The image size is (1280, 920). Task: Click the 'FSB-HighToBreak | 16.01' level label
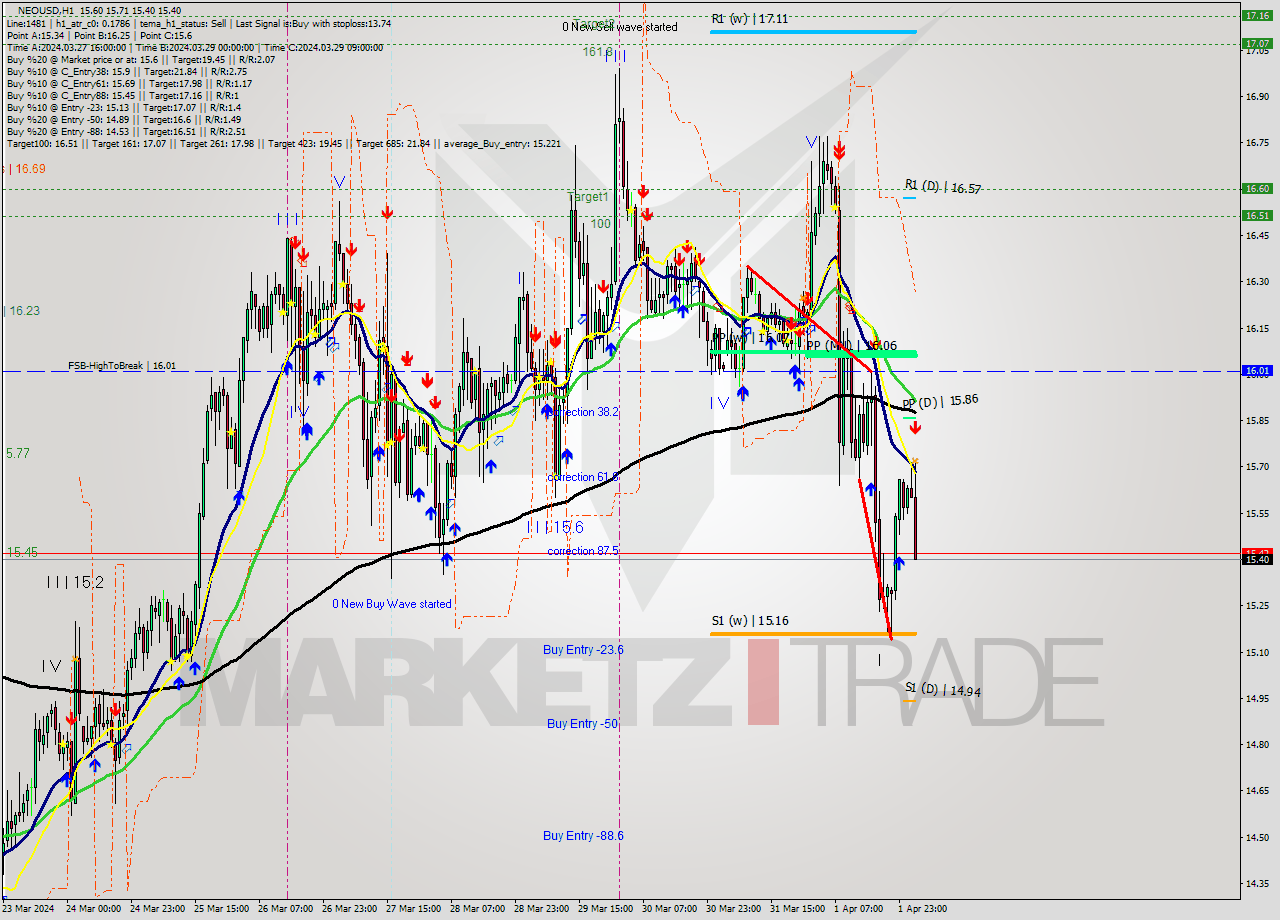(122, 366)
